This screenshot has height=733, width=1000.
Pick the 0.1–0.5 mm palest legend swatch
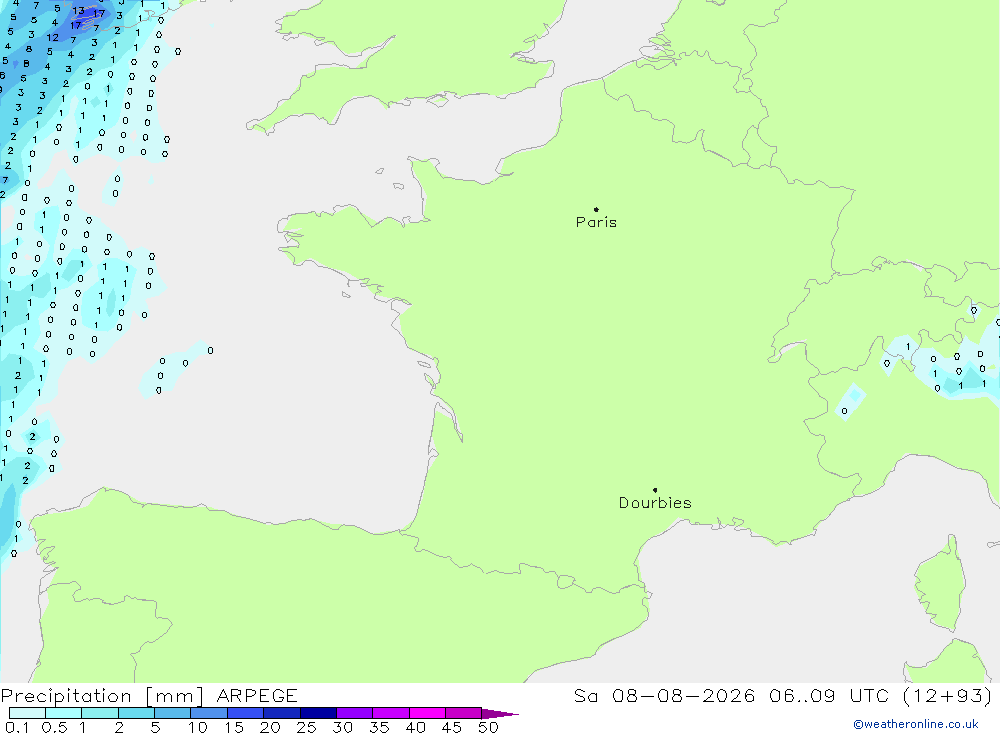[27, 713]
